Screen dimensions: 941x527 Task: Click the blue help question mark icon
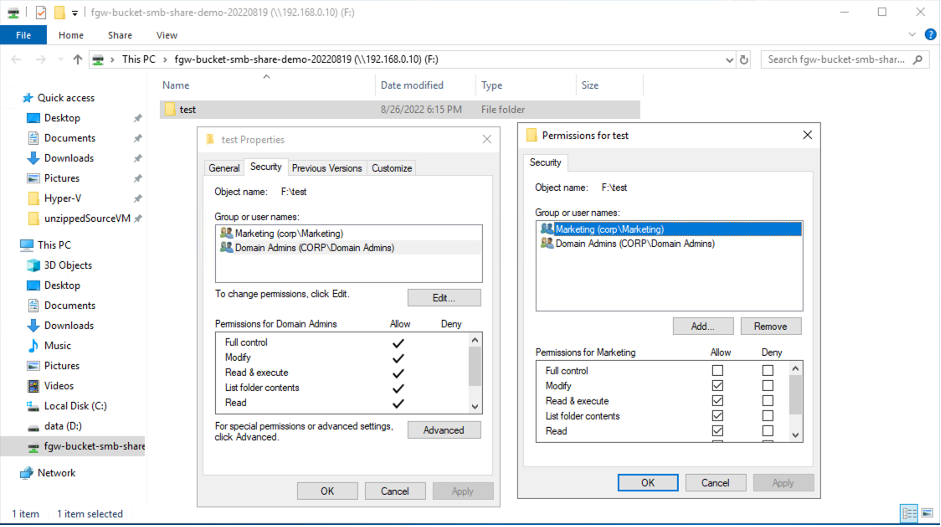[930, 35]
